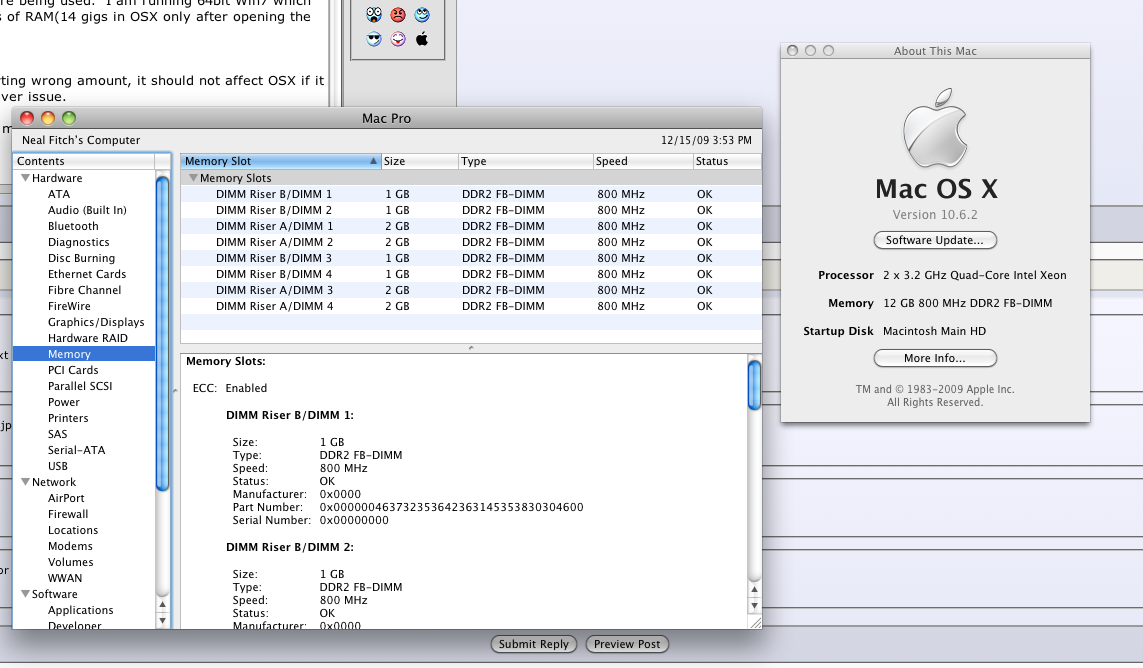The height and width of the screenshot is (668, 1143).
Task: Zoom the Mac Pro window with green button
Action: (x=69, y=118)
